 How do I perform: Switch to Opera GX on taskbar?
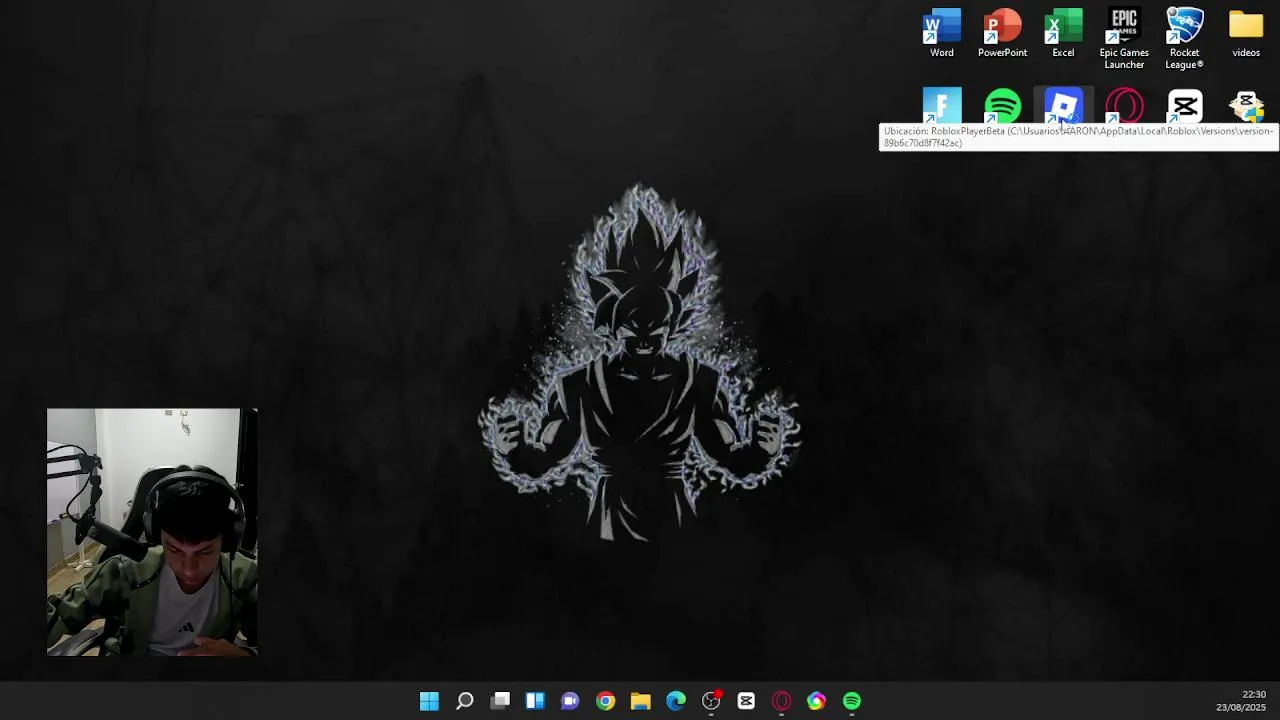click(x=781, y=701)
